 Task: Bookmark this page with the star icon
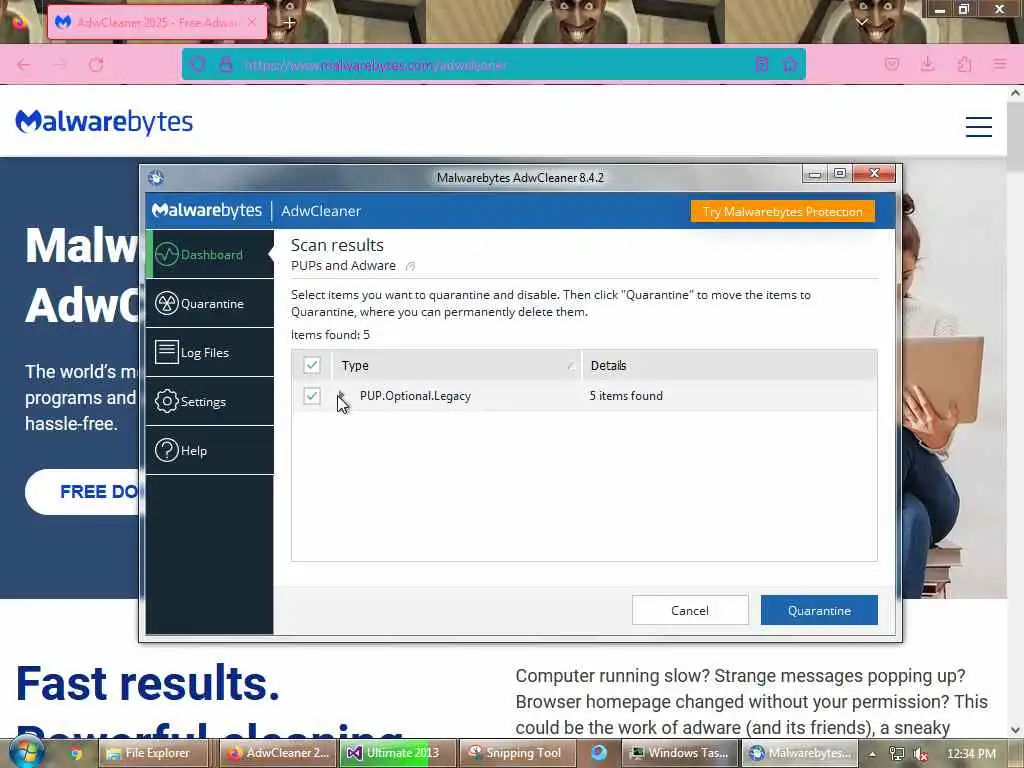[x=790, y=64]
